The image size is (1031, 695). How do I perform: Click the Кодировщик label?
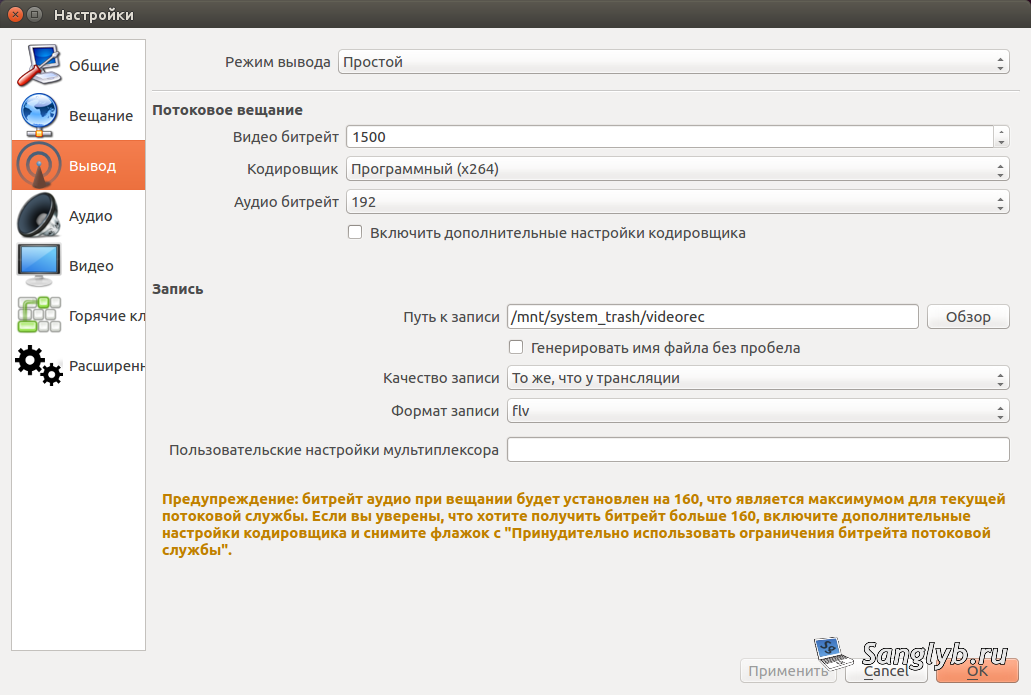tap(293, 169)
